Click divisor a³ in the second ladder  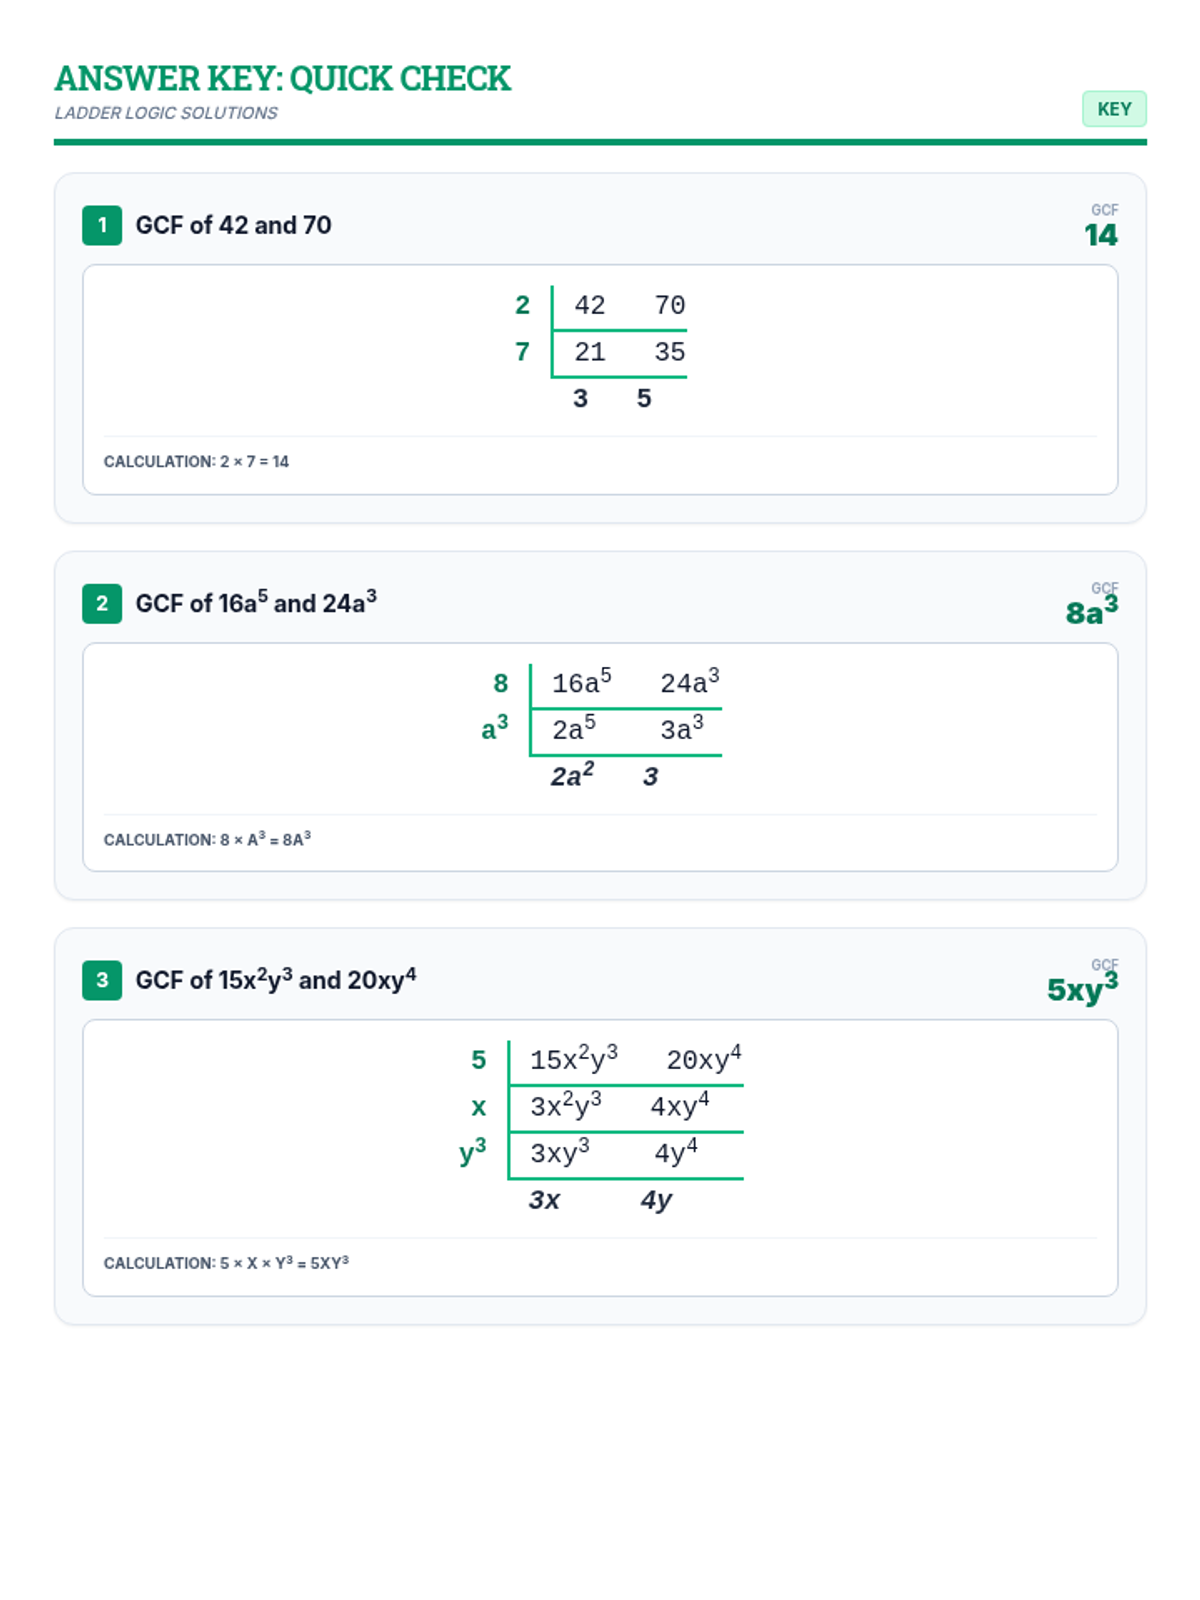pos(495,729)
